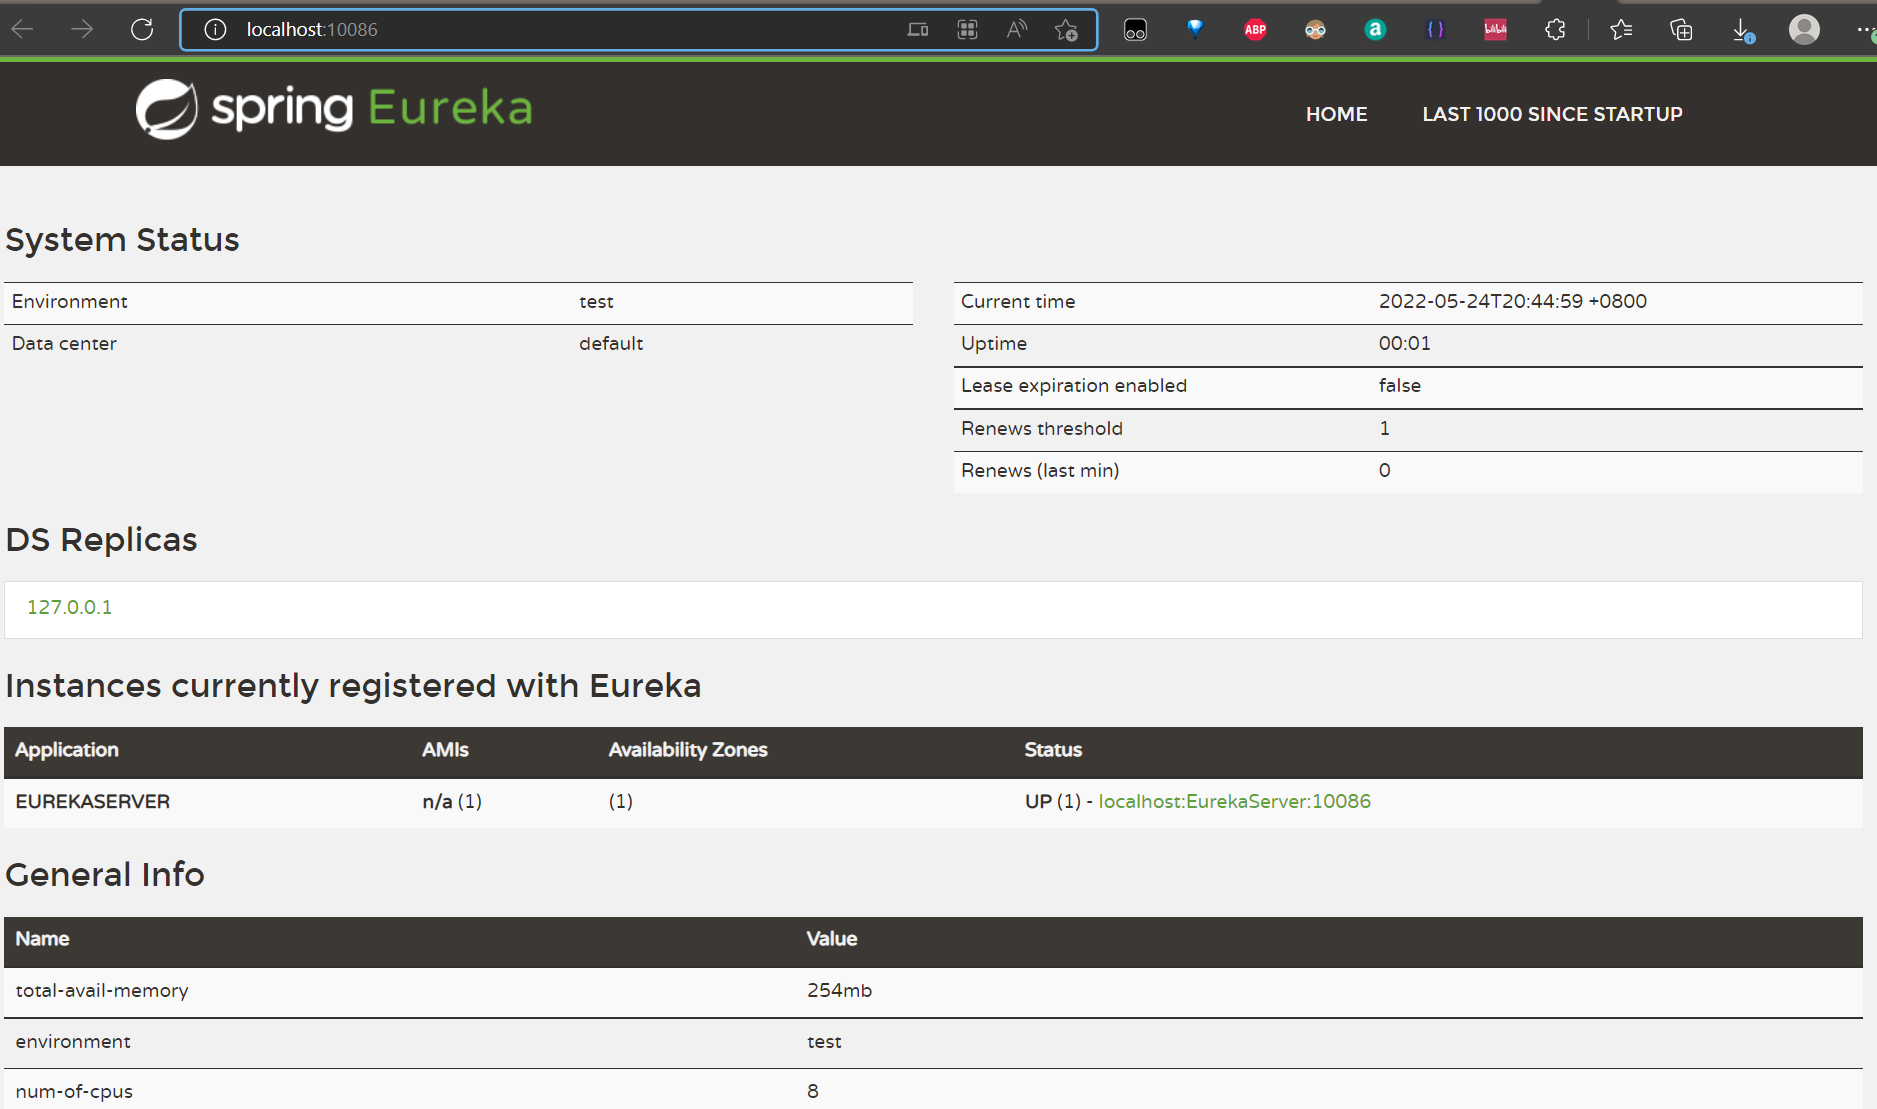The height and width of the screenshot is (1109, 1877).
Task: Click the environment row name in General Info
Action: pos(73,1041)
